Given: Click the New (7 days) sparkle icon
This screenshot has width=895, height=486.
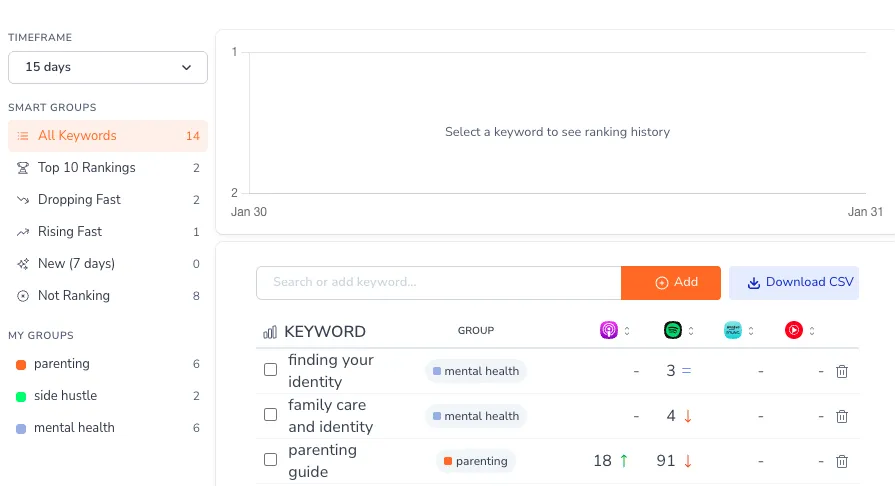Looking at the screenshot, I should [x=23, y=264].
